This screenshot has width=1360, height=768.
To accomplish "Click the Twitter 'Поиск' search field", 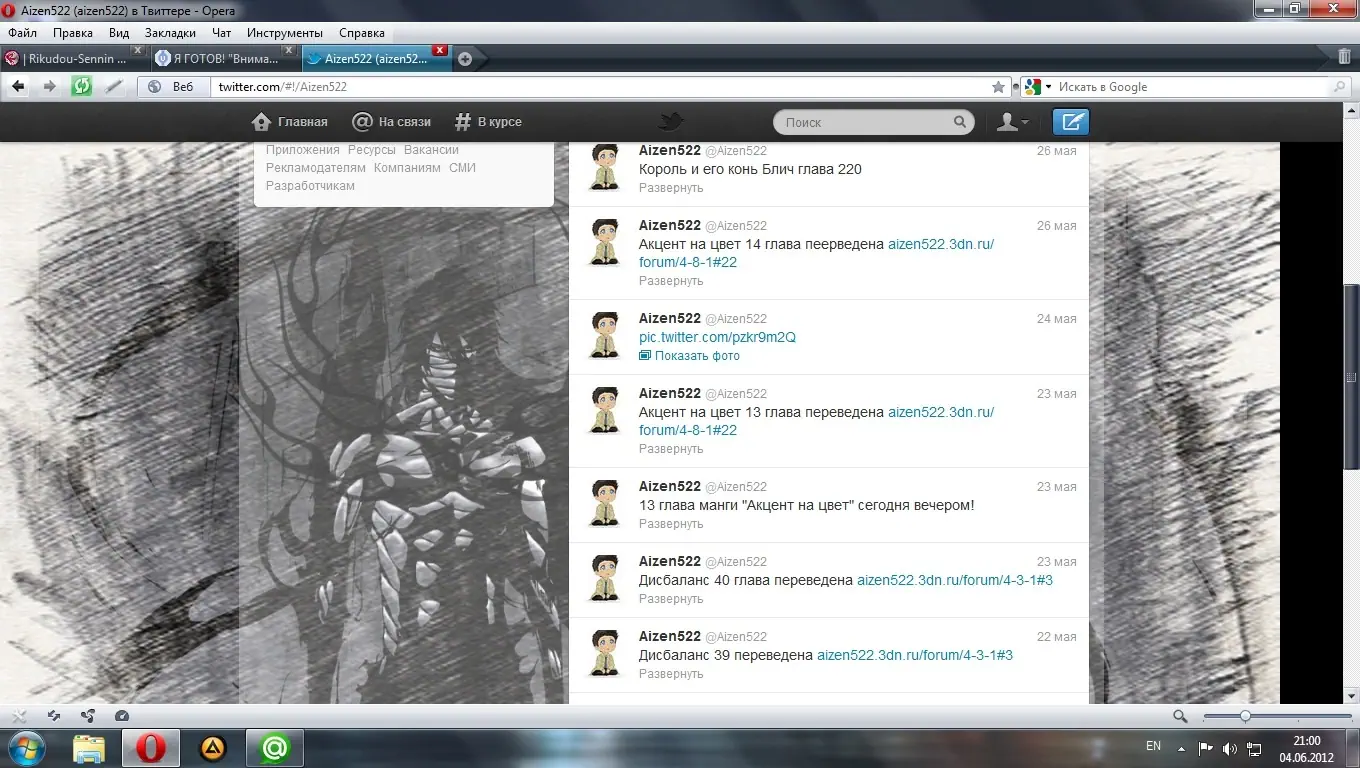I will (865, 122).
